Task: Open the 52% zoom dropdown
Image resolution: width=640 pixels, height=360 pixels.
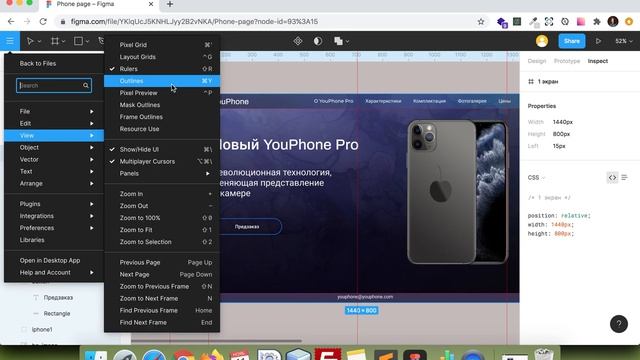Action: pyautogui.click(x=624, y=41)
